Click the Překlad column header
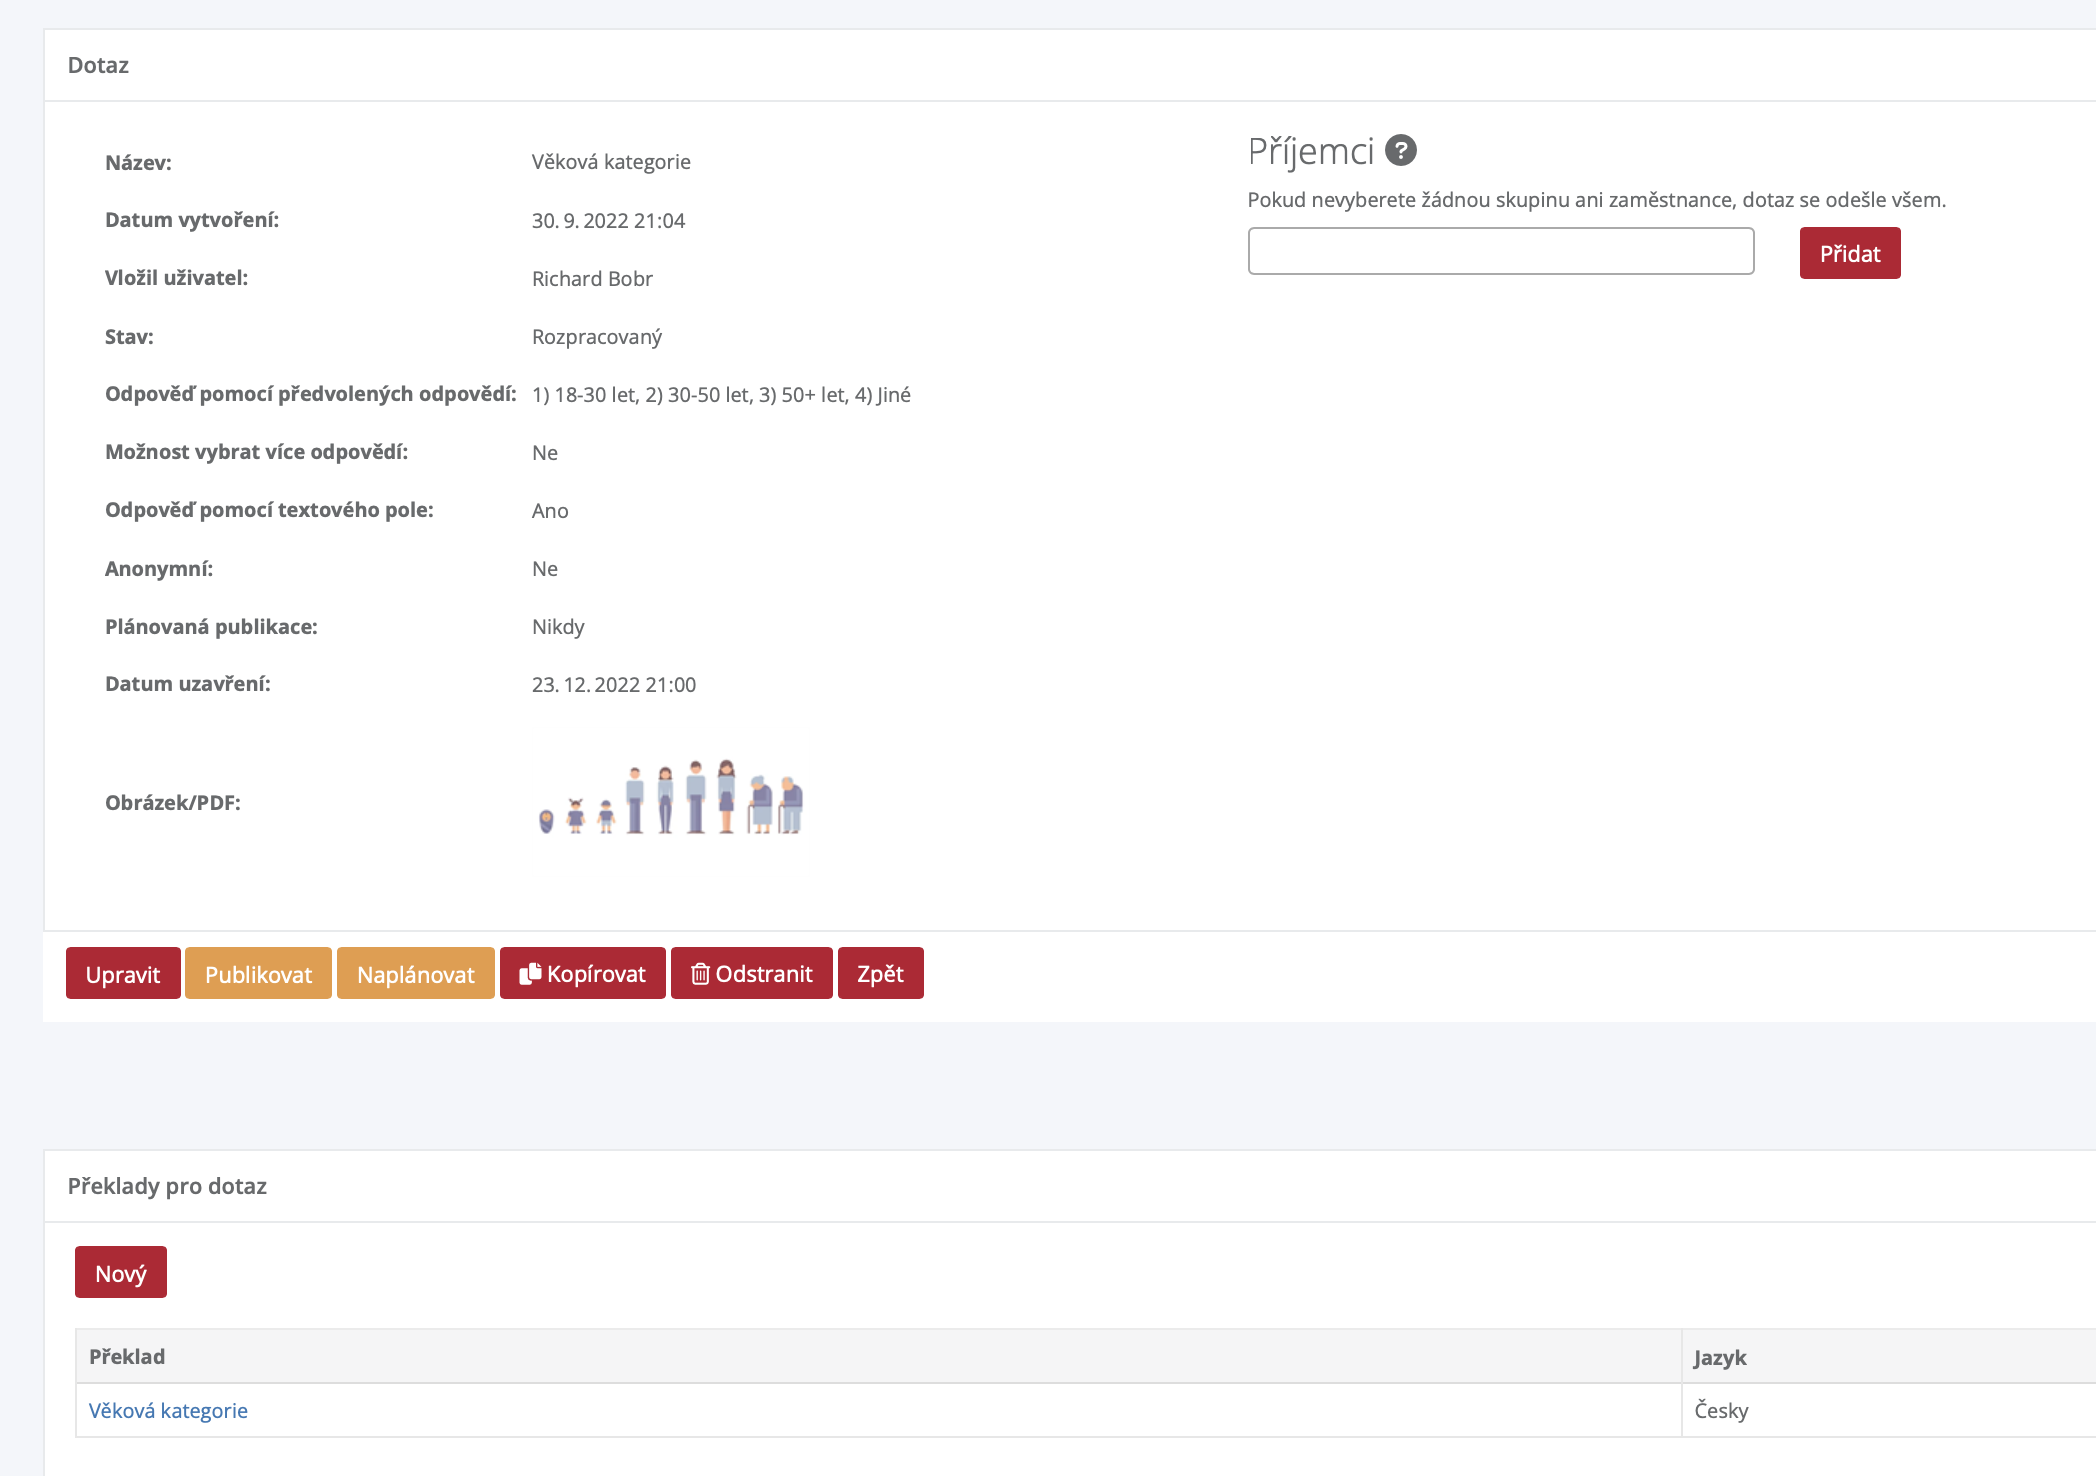2096x1476 pixels. pyautogui.click(x=127, y=1356)
